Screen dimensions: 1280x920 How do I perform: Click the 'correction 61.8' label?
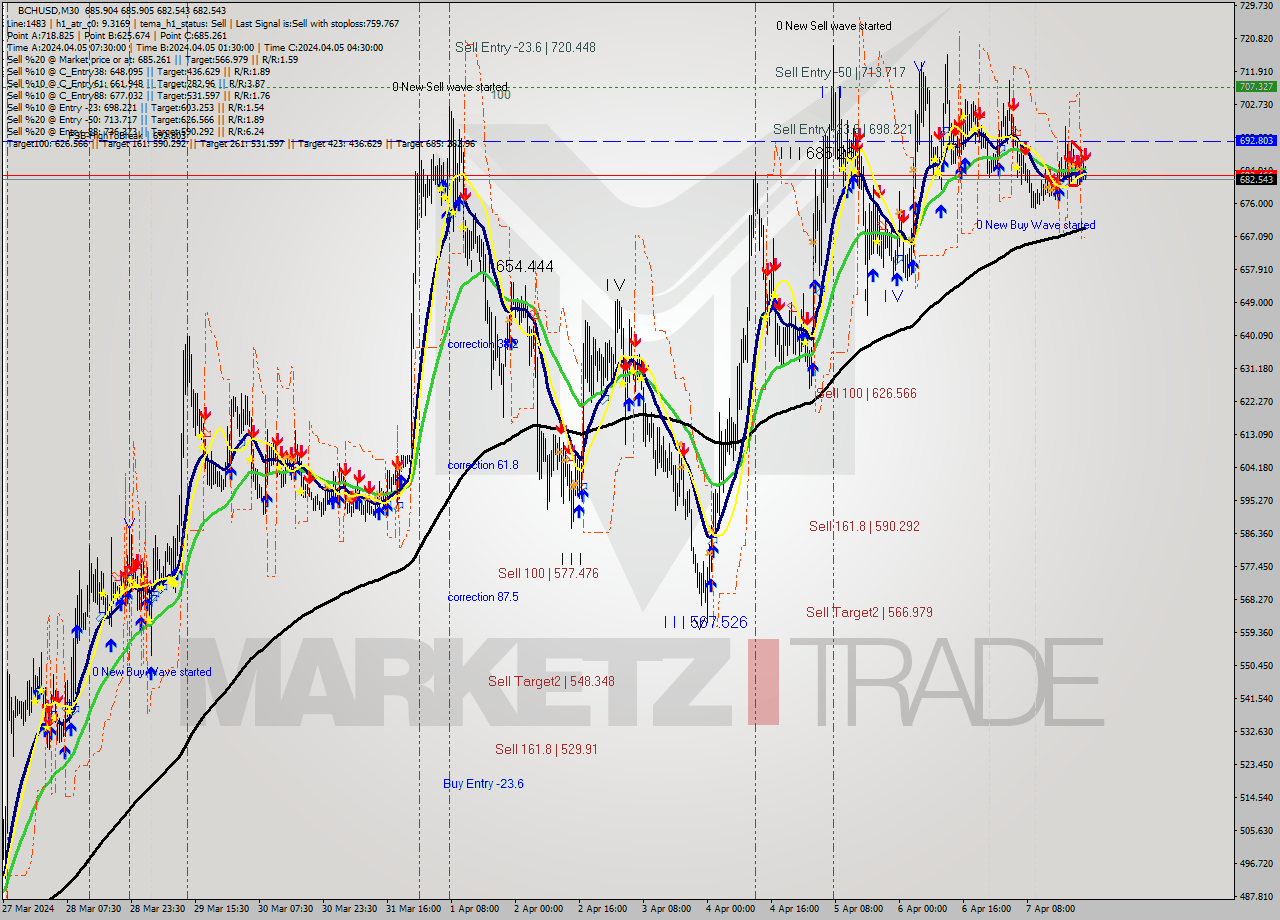coord(483,465)
